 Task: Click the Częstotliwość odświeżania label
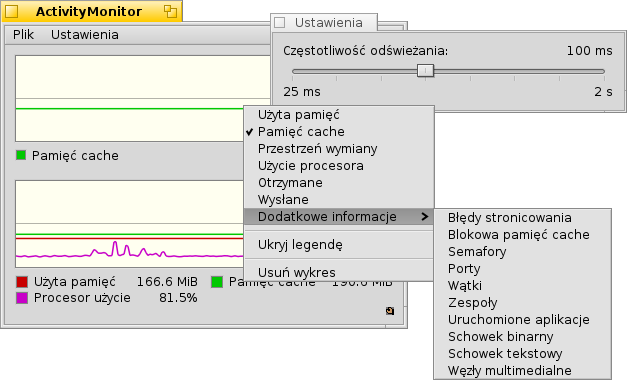point(366,51)
